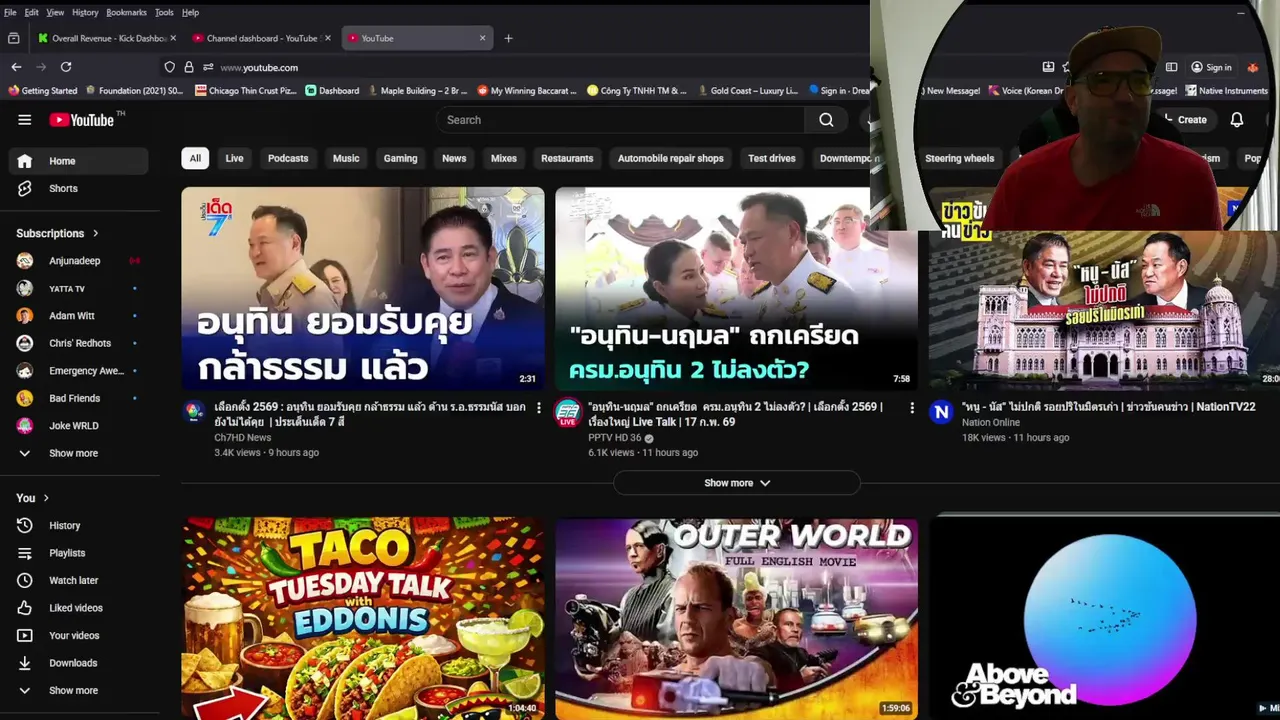
Task: Open the Ch7HD News channel link
Action: 242,437
